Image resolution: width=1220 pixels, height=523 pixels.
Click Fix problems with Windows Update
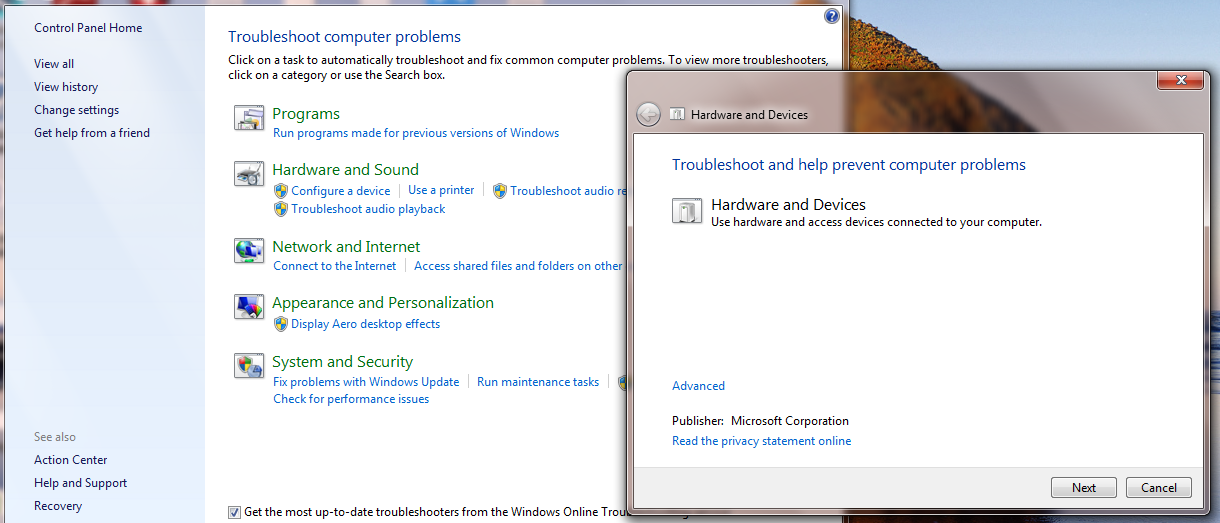[x=366, y=382]
